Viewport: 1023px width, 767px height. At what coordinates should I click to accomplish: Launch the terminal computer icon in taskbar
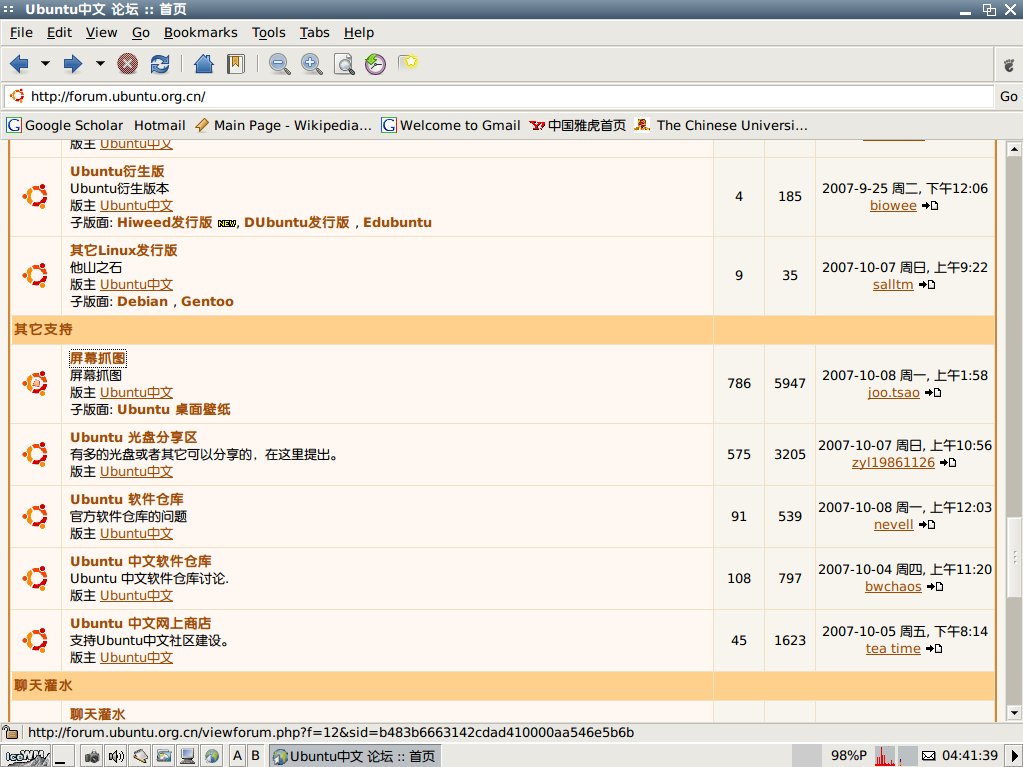point(188,757)
